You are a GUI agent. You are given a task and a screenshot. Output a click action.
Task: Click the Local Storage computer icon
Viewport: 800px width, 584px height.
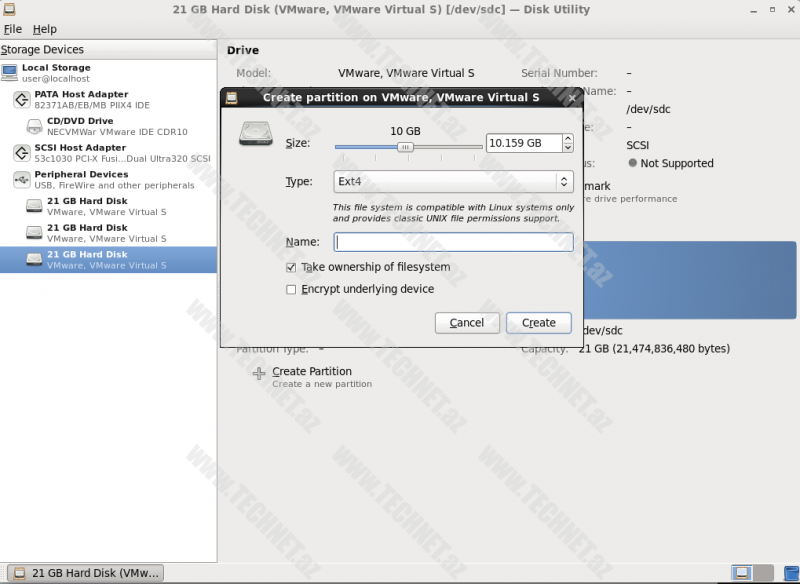10,73
